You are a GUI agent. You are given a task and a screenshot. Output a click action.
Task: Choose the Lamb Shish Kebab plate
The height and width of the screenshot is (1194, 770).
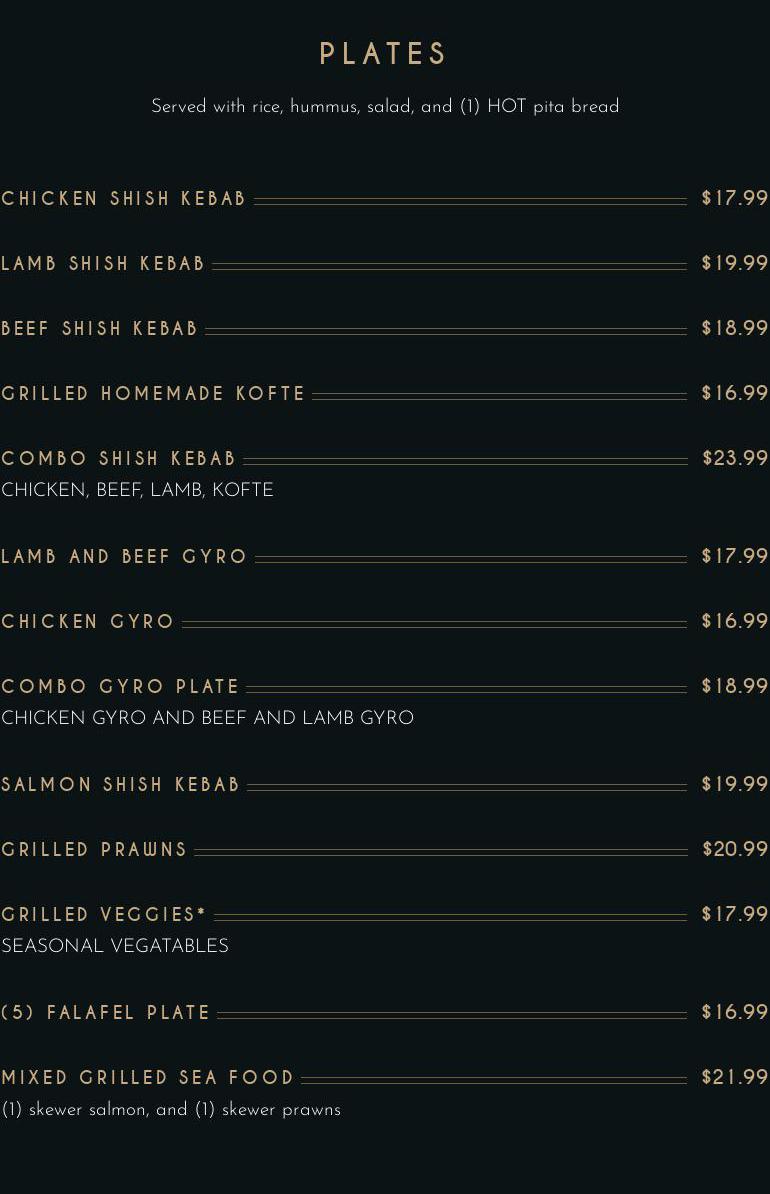pos(103,264)
